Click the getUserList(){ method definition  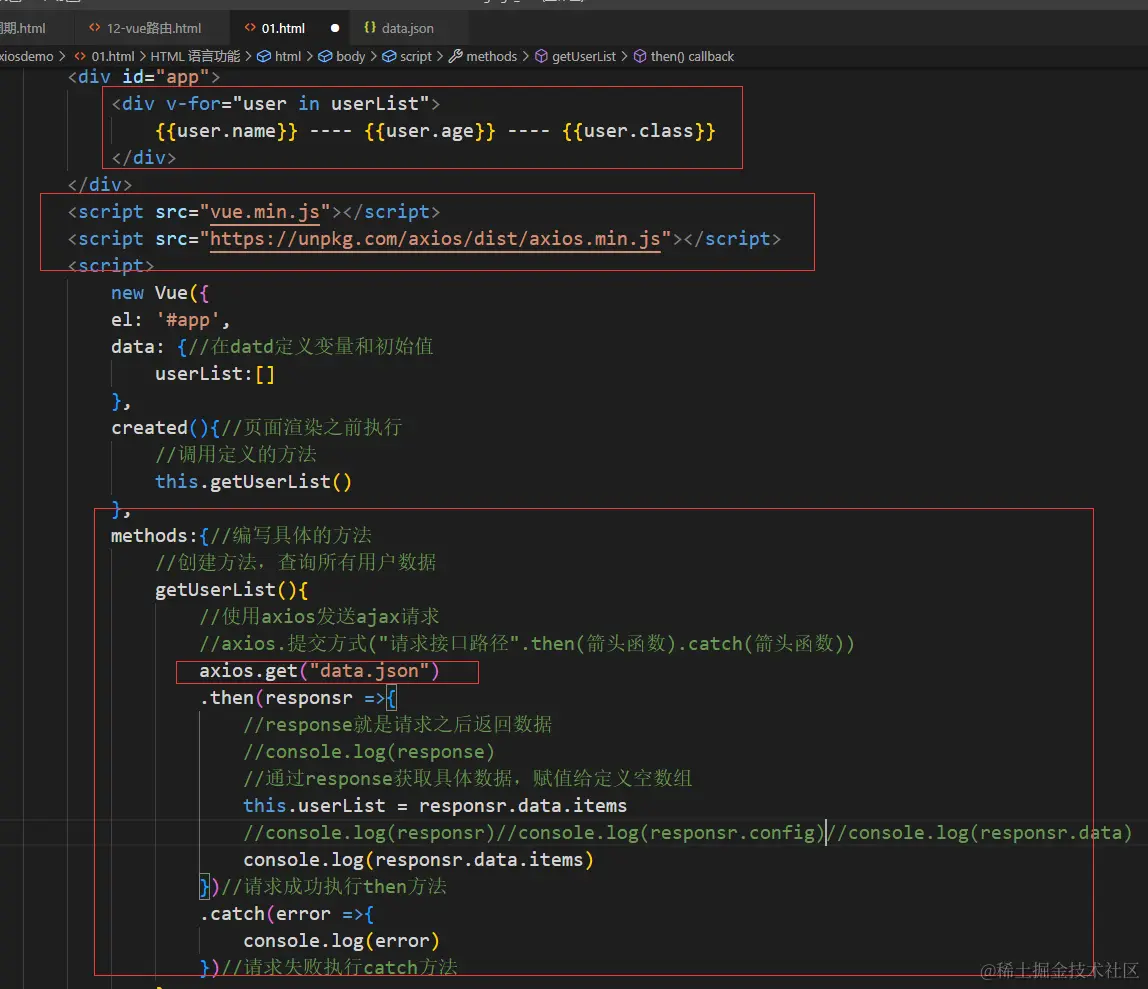tap(231, 589)
